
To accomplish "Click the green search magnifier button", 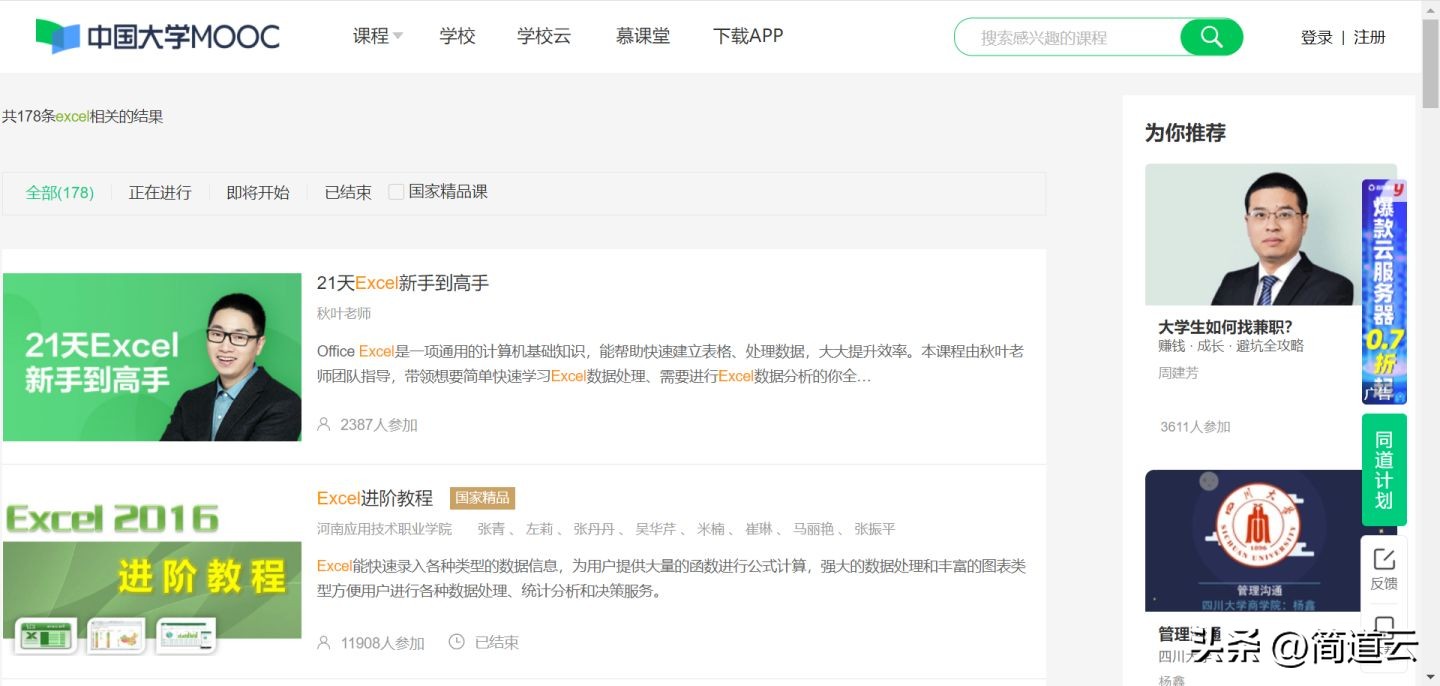I will click(1211, 37).
